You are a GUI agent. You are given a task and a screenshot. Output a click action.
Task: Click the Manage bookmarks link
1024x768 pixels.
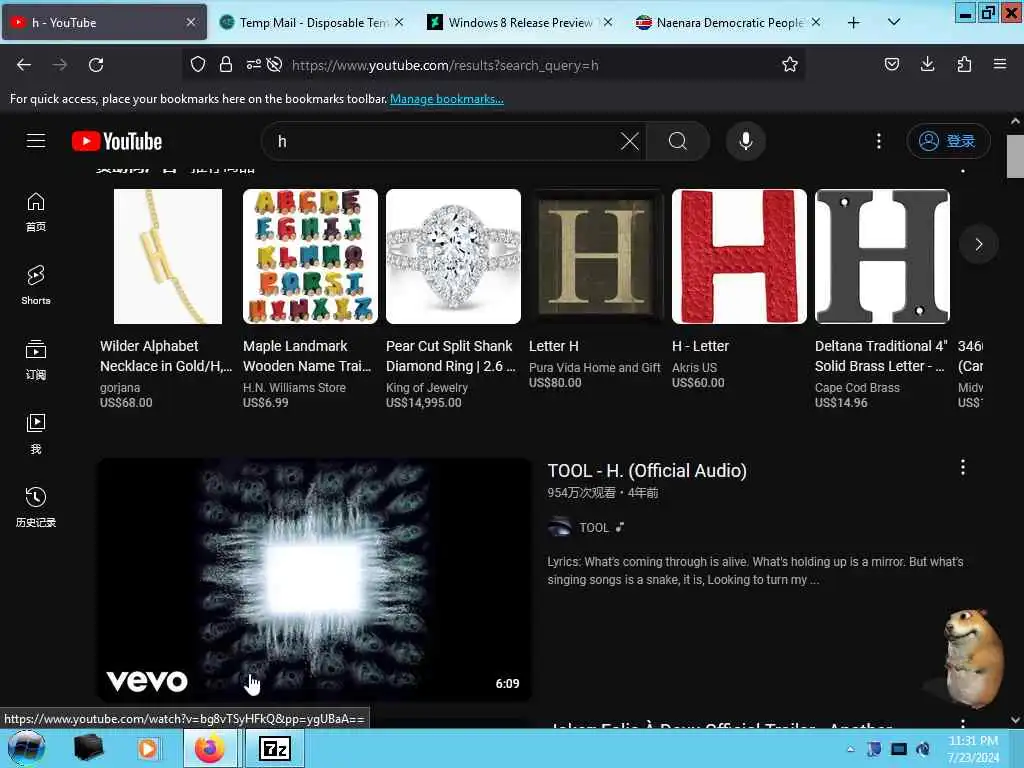pos(447,99)
